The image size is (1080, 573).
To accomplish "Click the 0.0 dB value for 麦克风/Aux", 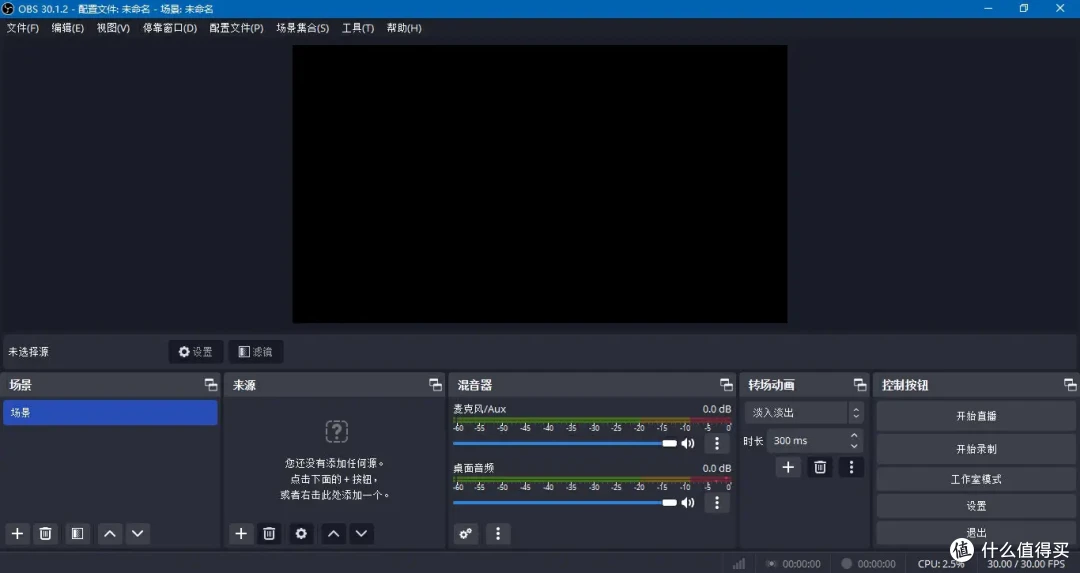I will [717, 409].
